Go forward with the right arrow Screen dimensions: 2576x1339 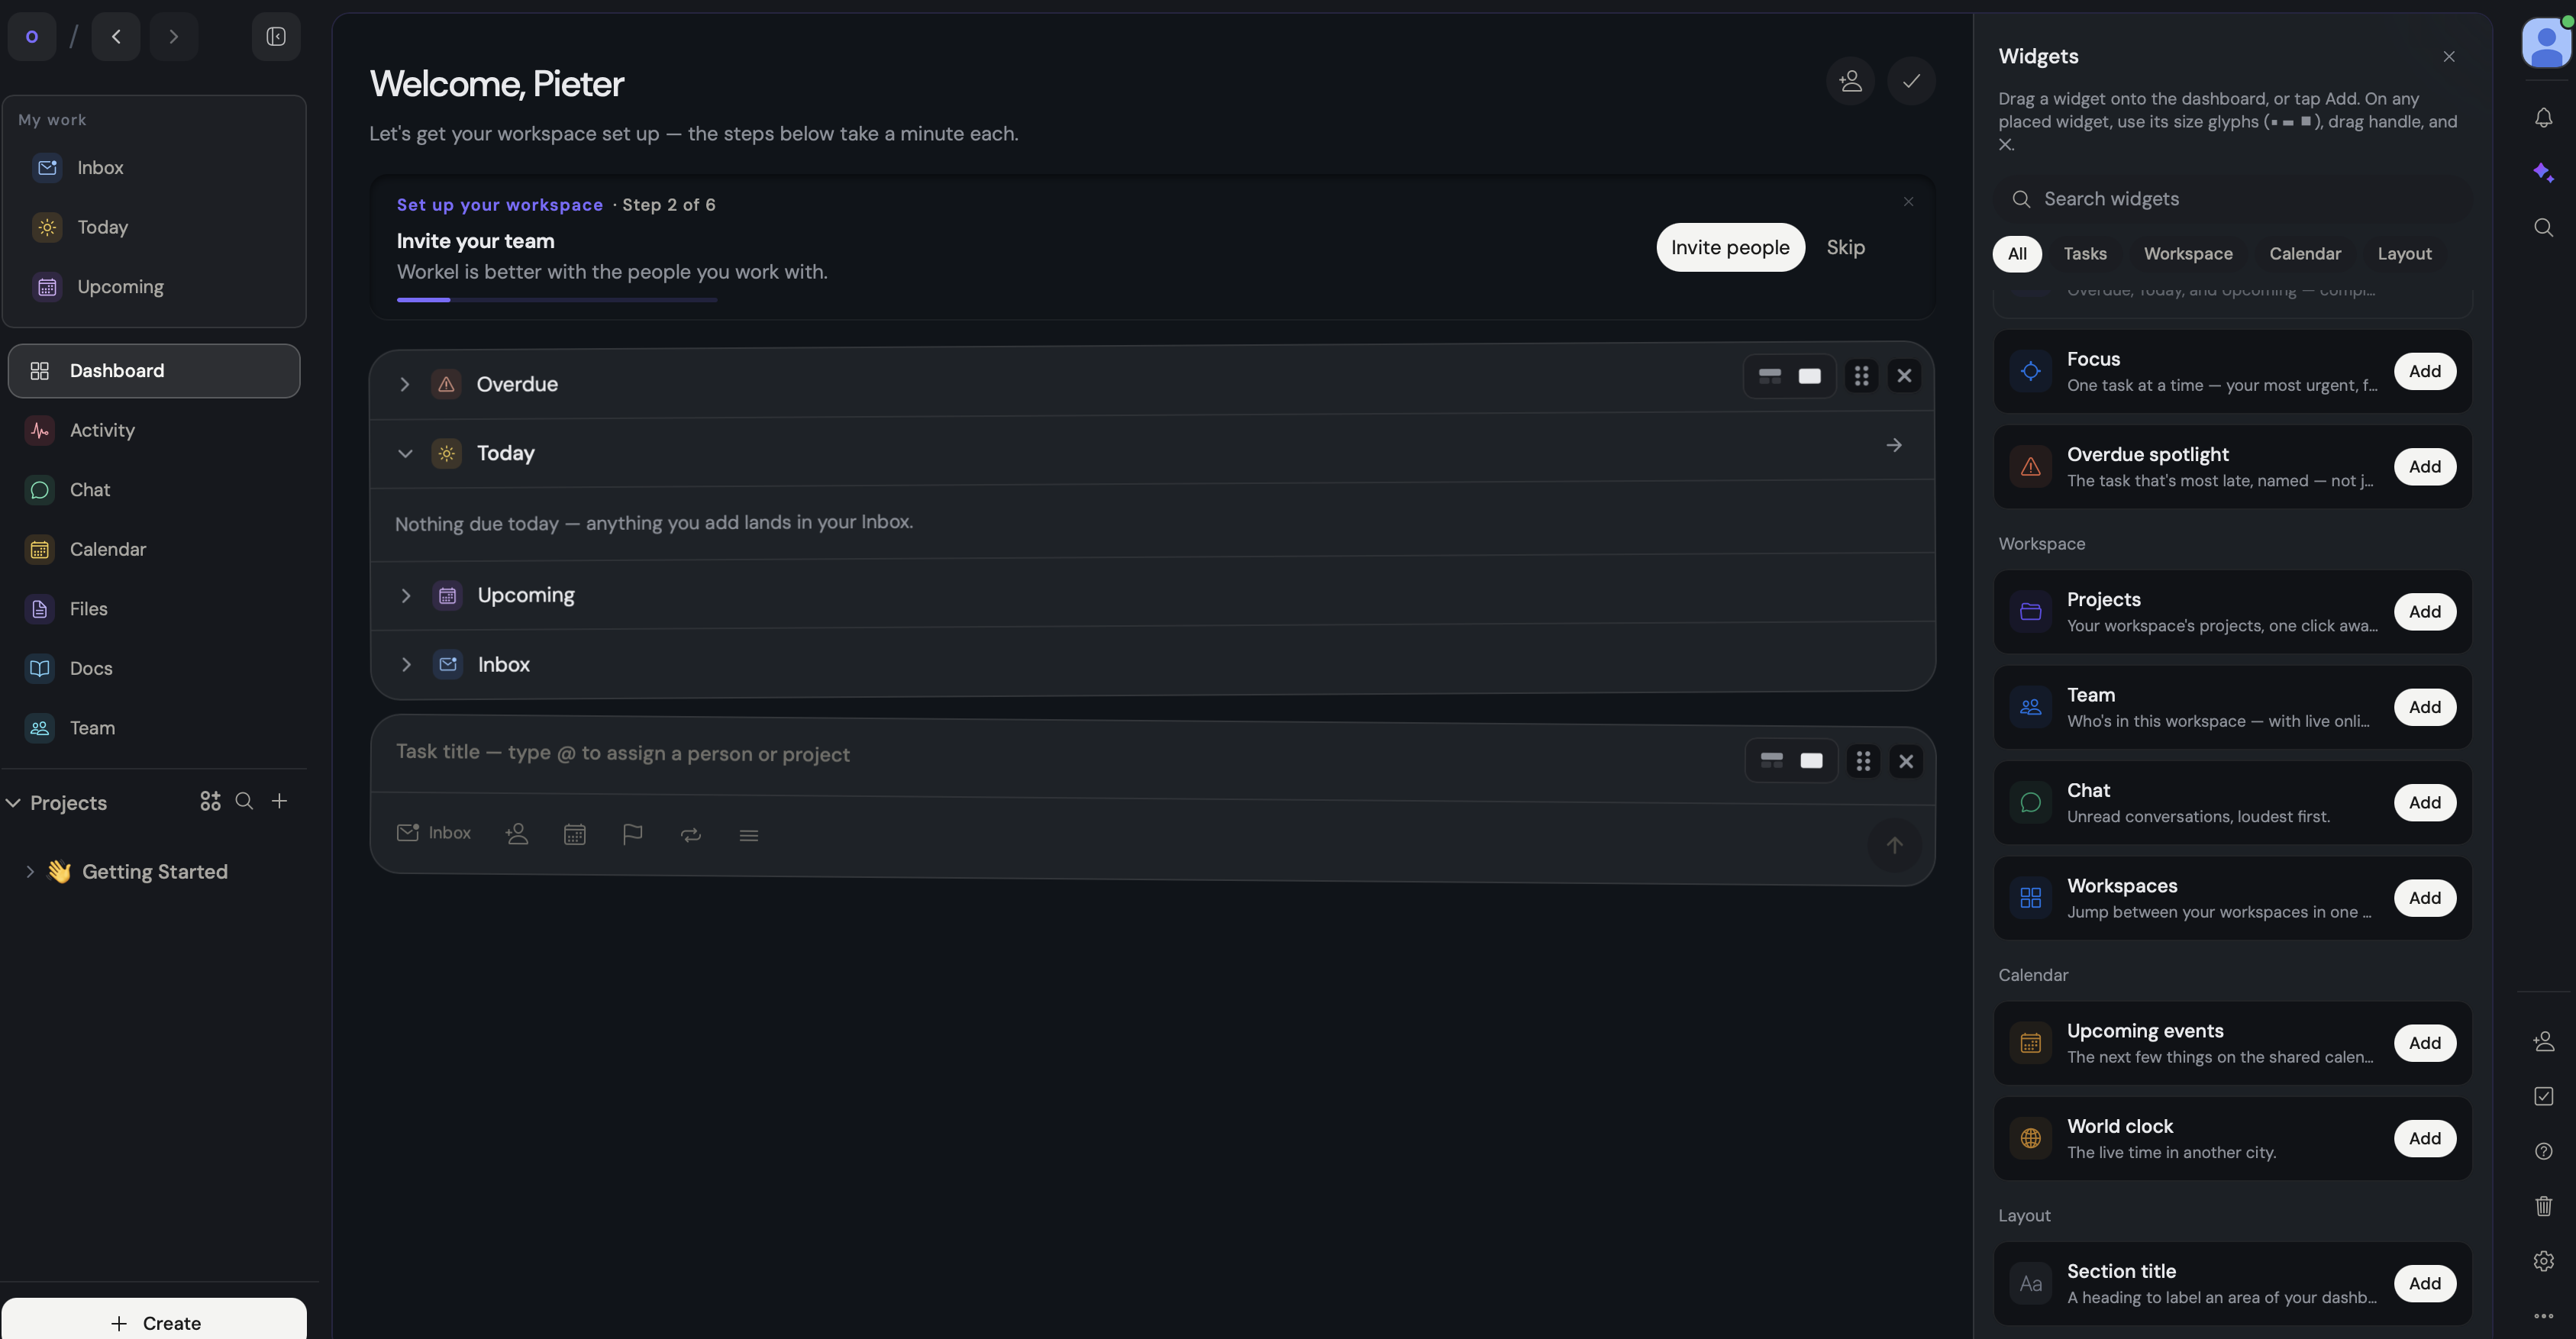pos(174,37)
